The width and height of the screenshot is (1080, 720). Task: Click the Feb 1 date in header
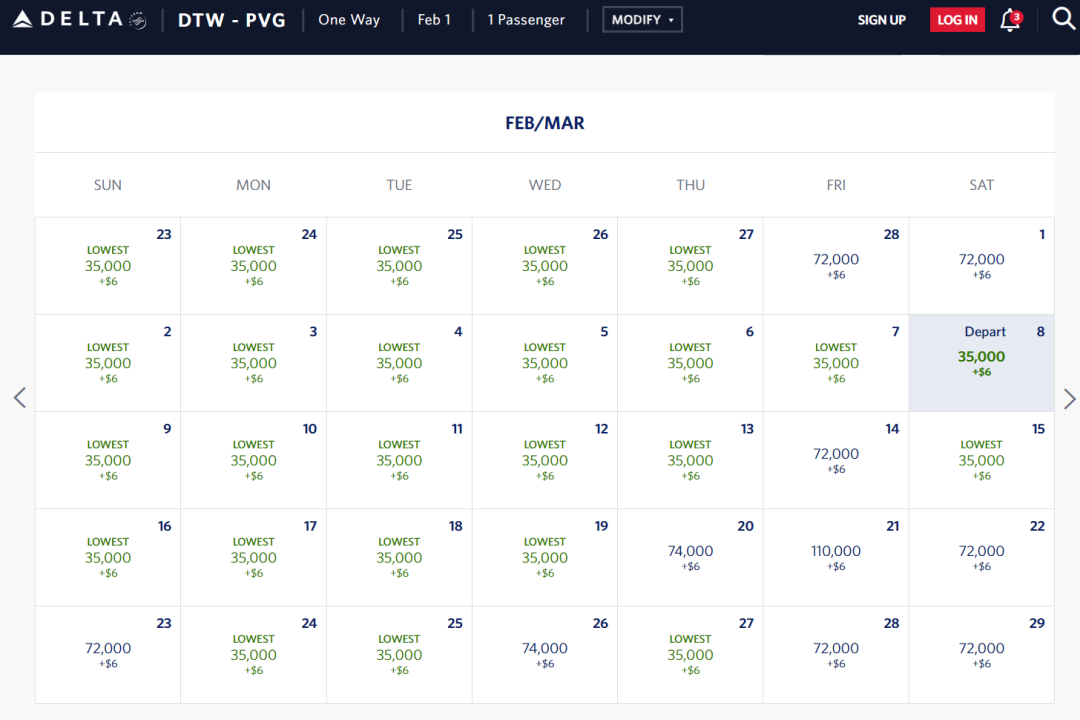(434, 20)
